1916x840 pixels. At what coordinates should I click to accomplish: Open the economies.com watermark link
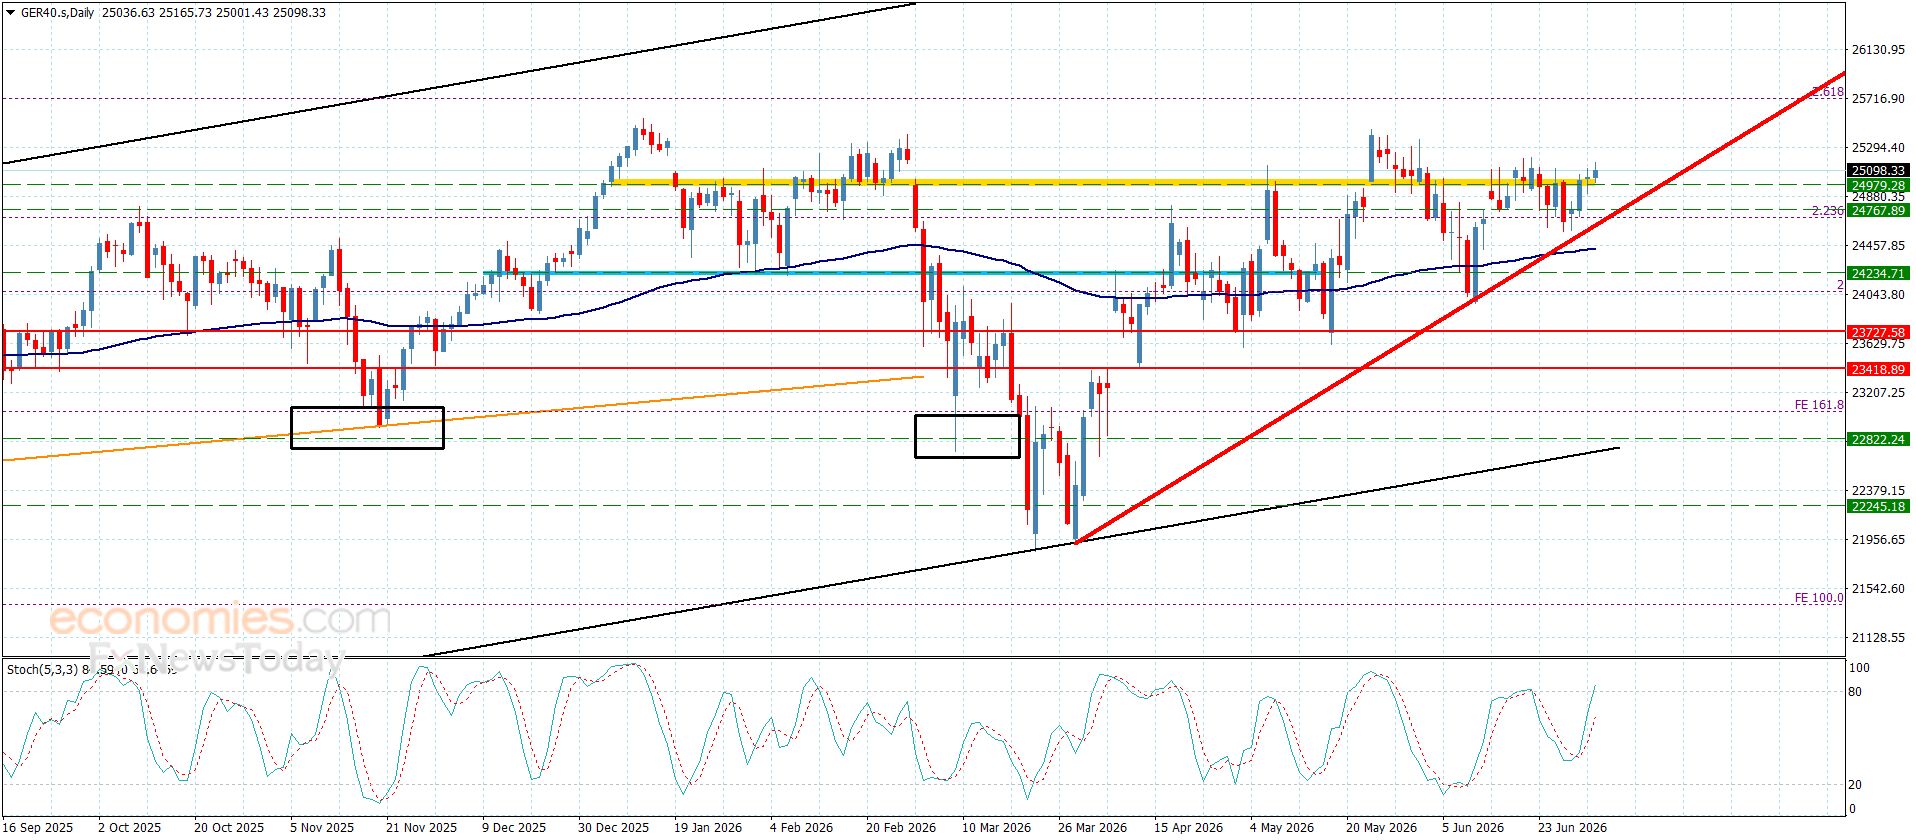219,619
